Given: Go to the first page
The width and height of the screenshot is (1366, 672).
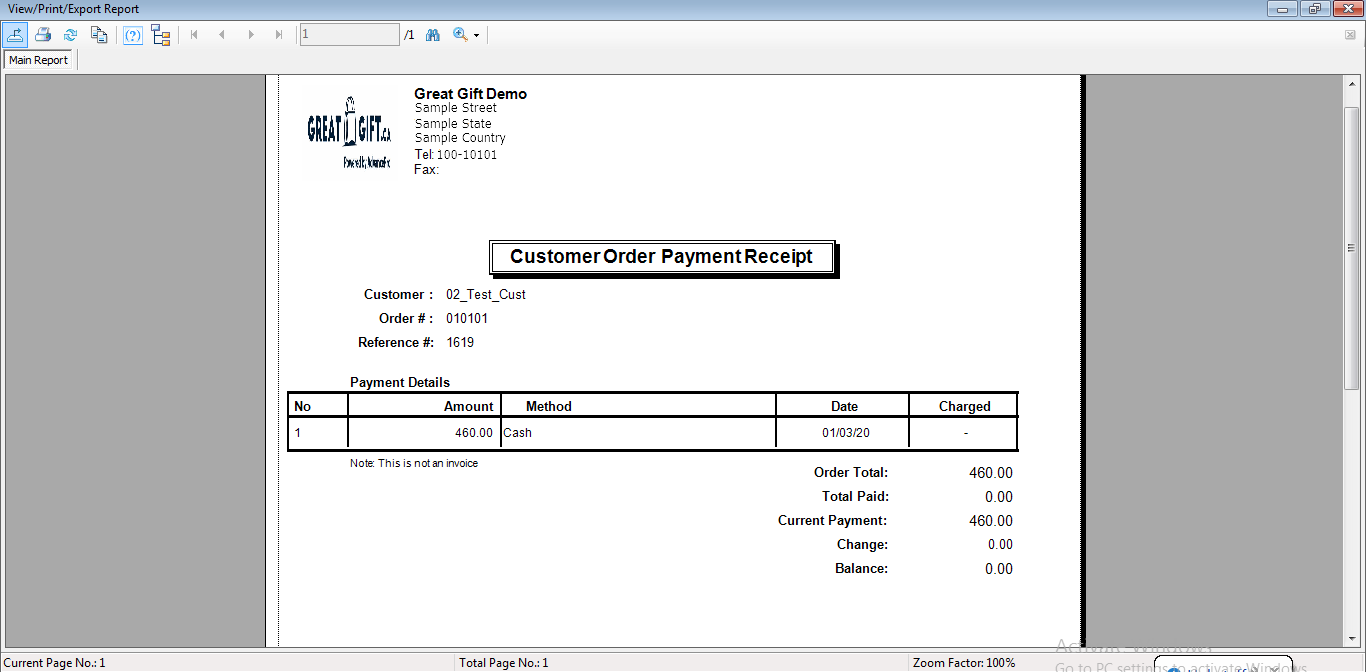Looking at the screenshot, I should (194, 35).
